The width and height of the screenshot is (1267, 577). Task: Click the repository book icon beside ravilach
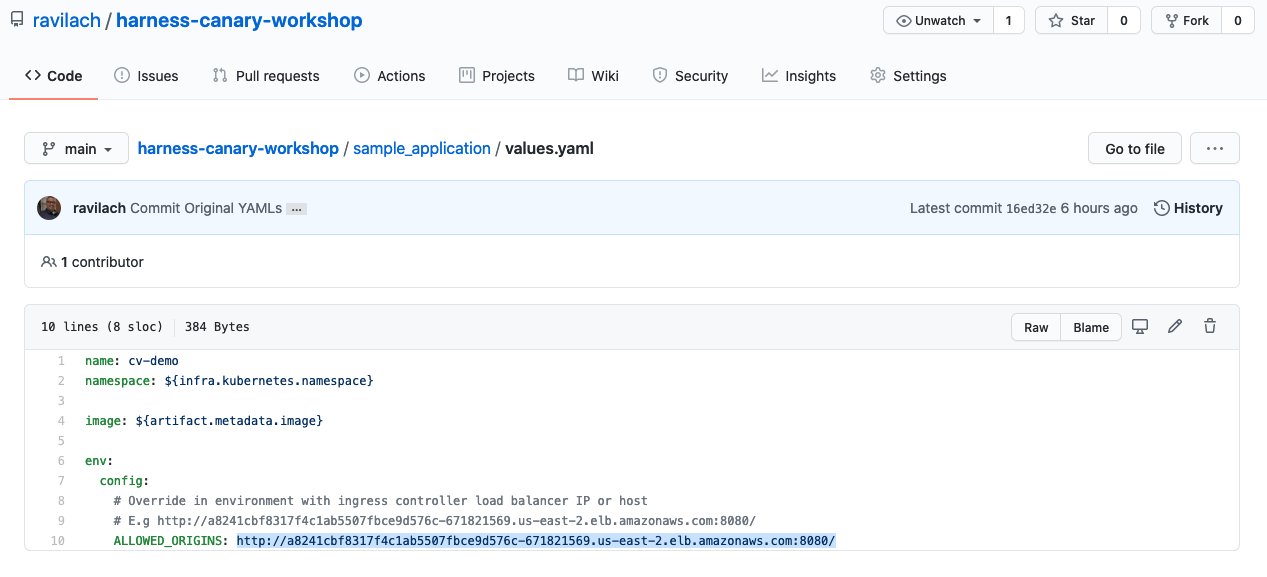17,20
